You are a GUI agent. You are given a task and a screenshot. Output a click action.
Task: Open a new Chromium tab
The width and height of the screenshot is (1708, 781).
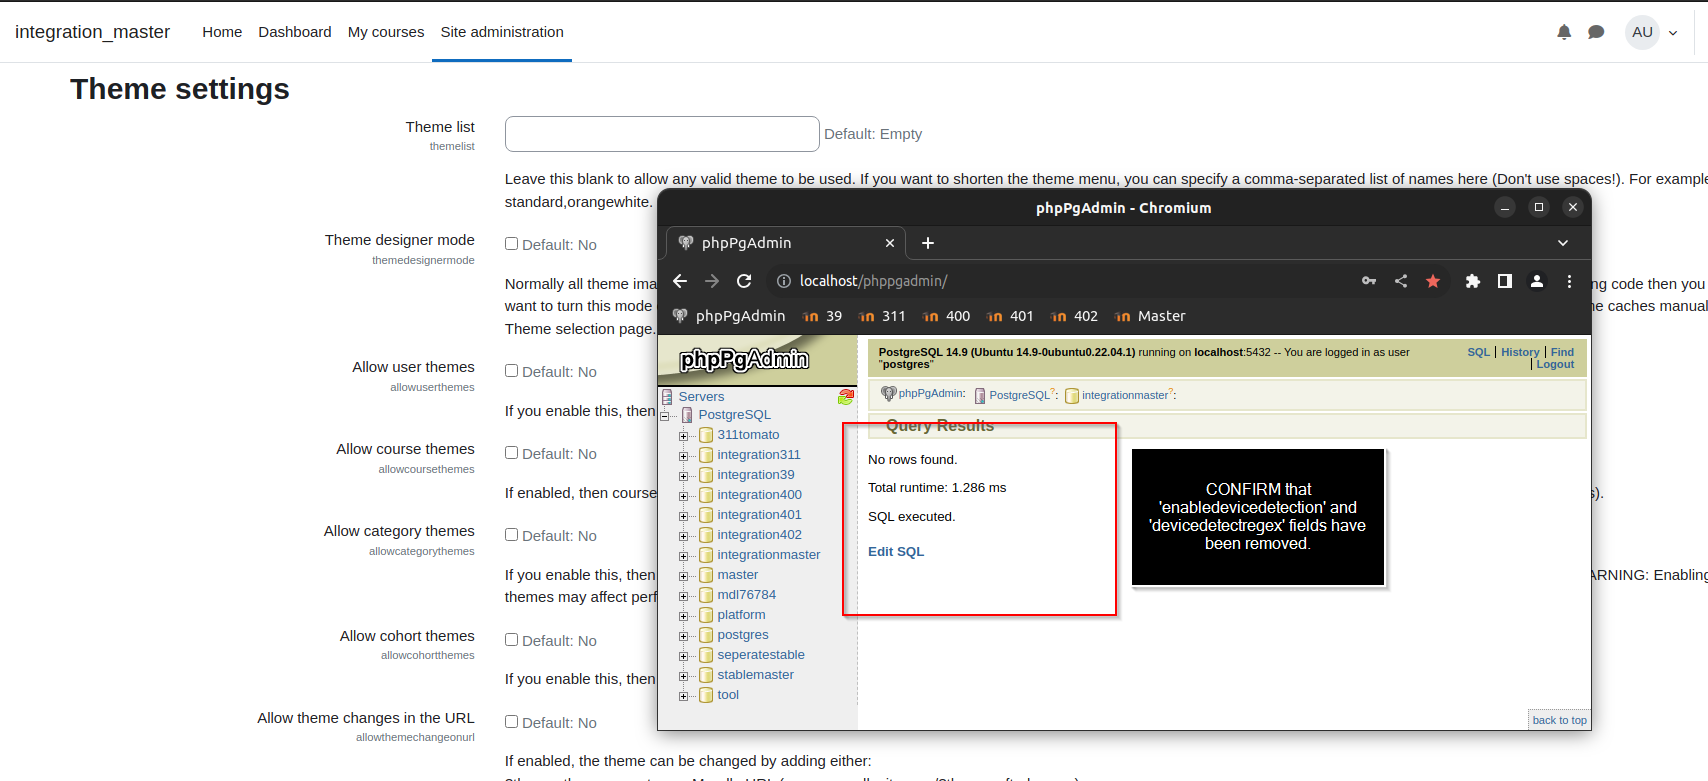(928, 243)
